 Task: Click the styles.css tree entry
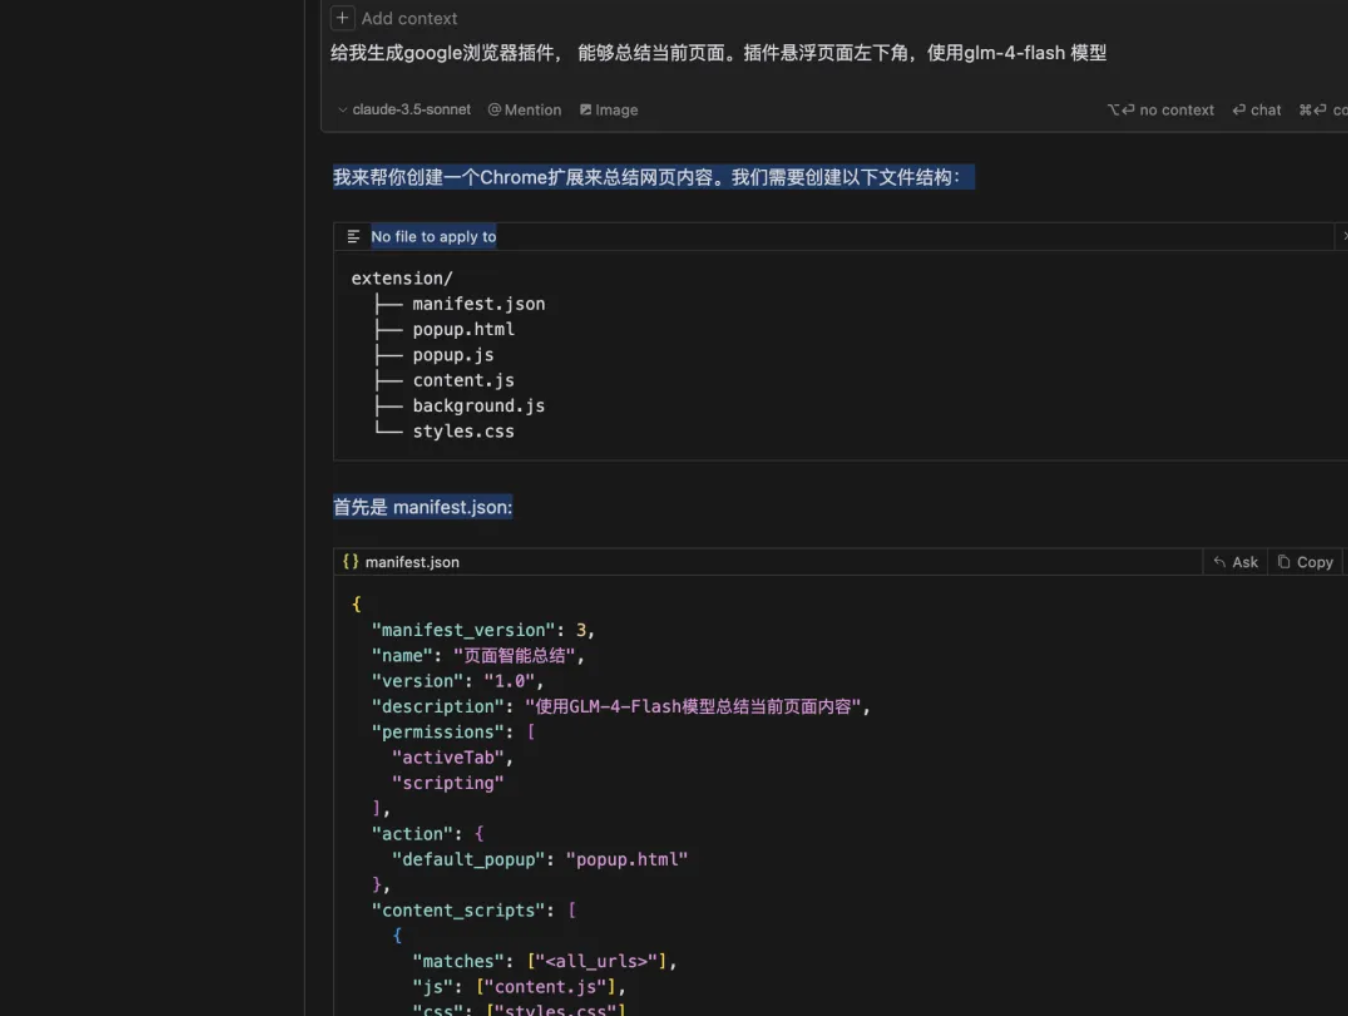coord(464,431)
